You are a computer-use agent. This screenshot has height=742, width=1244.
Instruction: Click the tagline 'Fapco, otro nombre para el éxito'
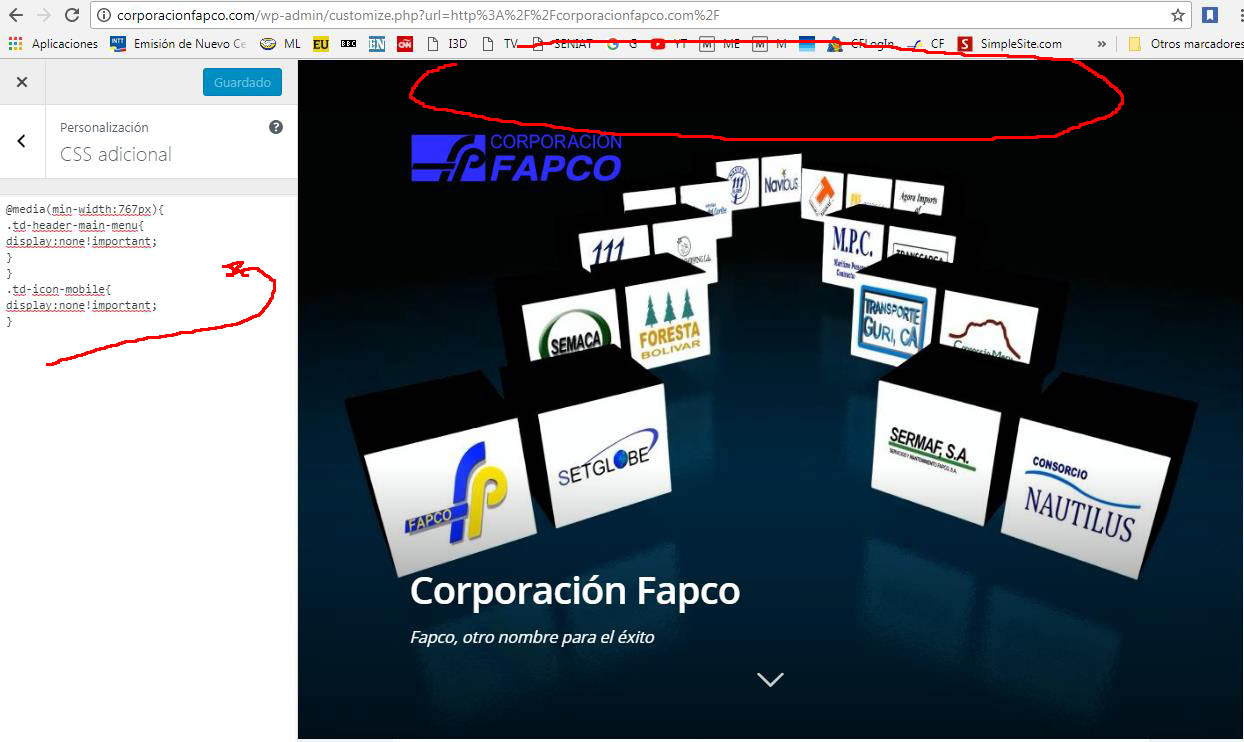532,636
